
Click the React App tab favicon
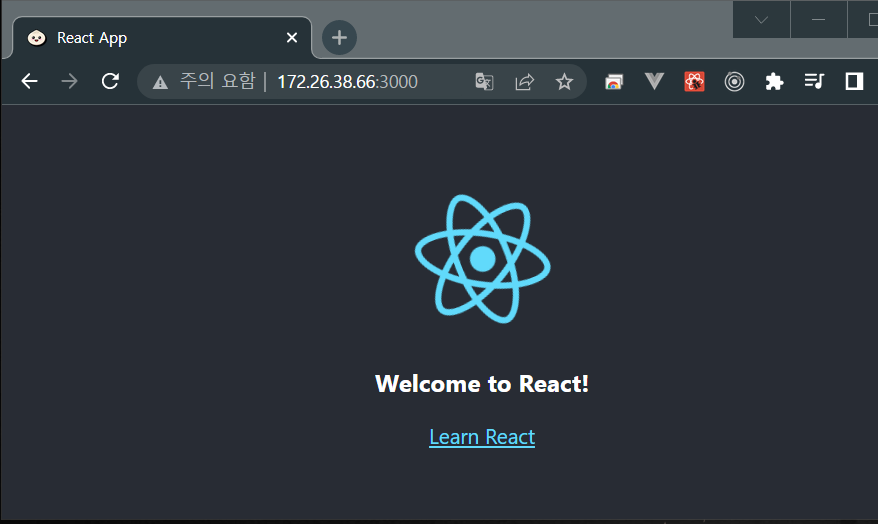tap(37, 38)
